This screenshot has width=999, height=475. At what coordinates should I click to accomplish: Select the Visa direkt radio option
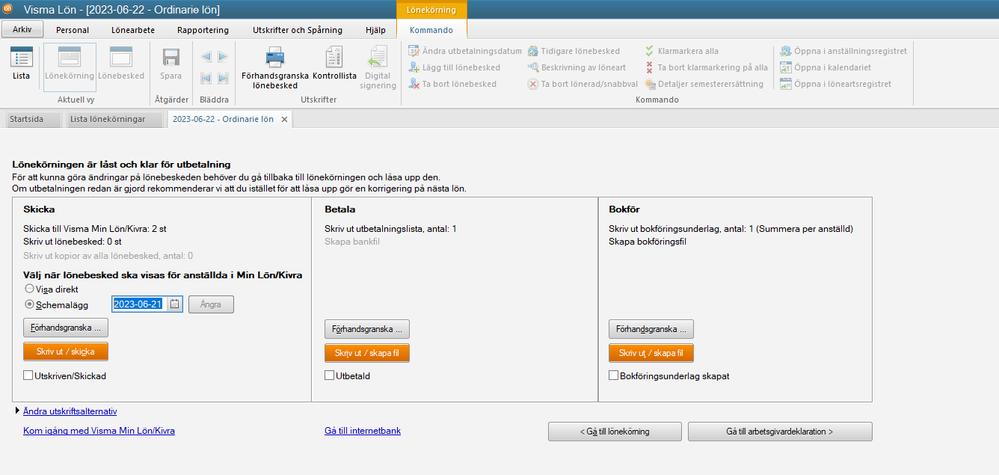pos(29,289)
